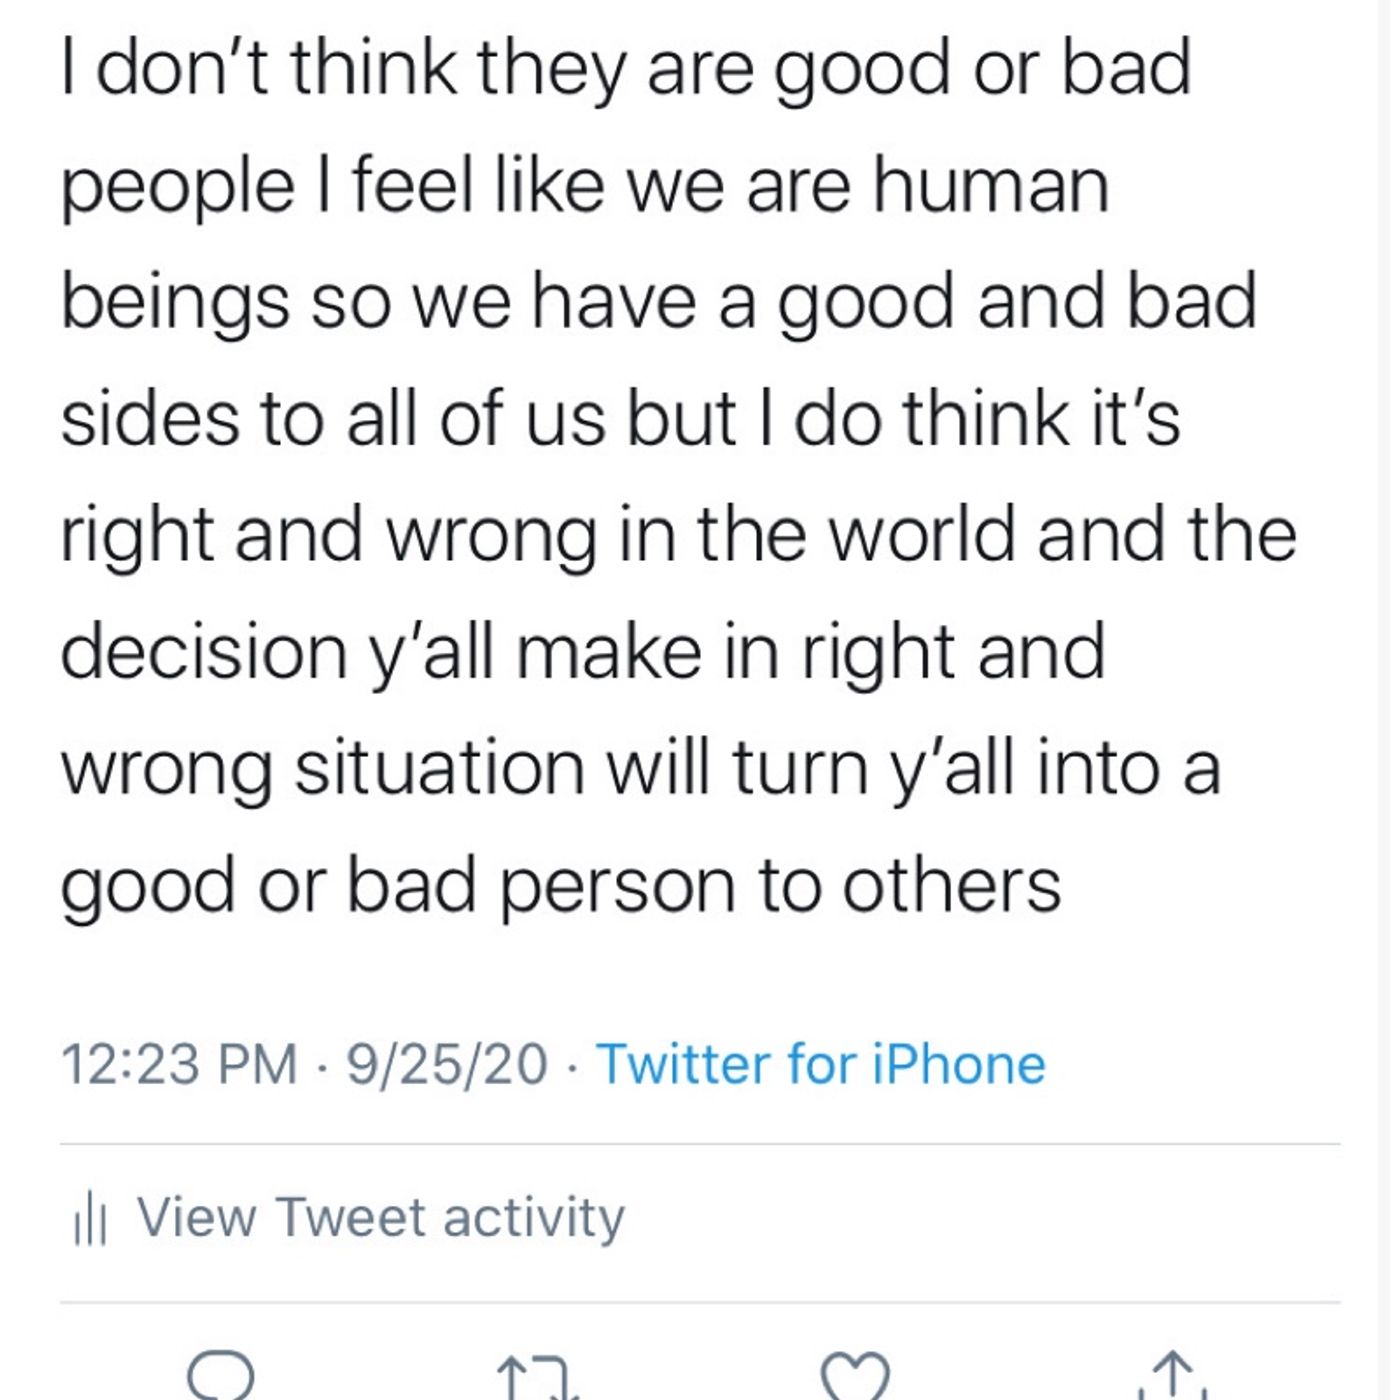Click the word "others" ending the tweet
Image resolution: width=1400 pixels, height=1400 pixels.
pyautogui.click(x=951, y=886)
